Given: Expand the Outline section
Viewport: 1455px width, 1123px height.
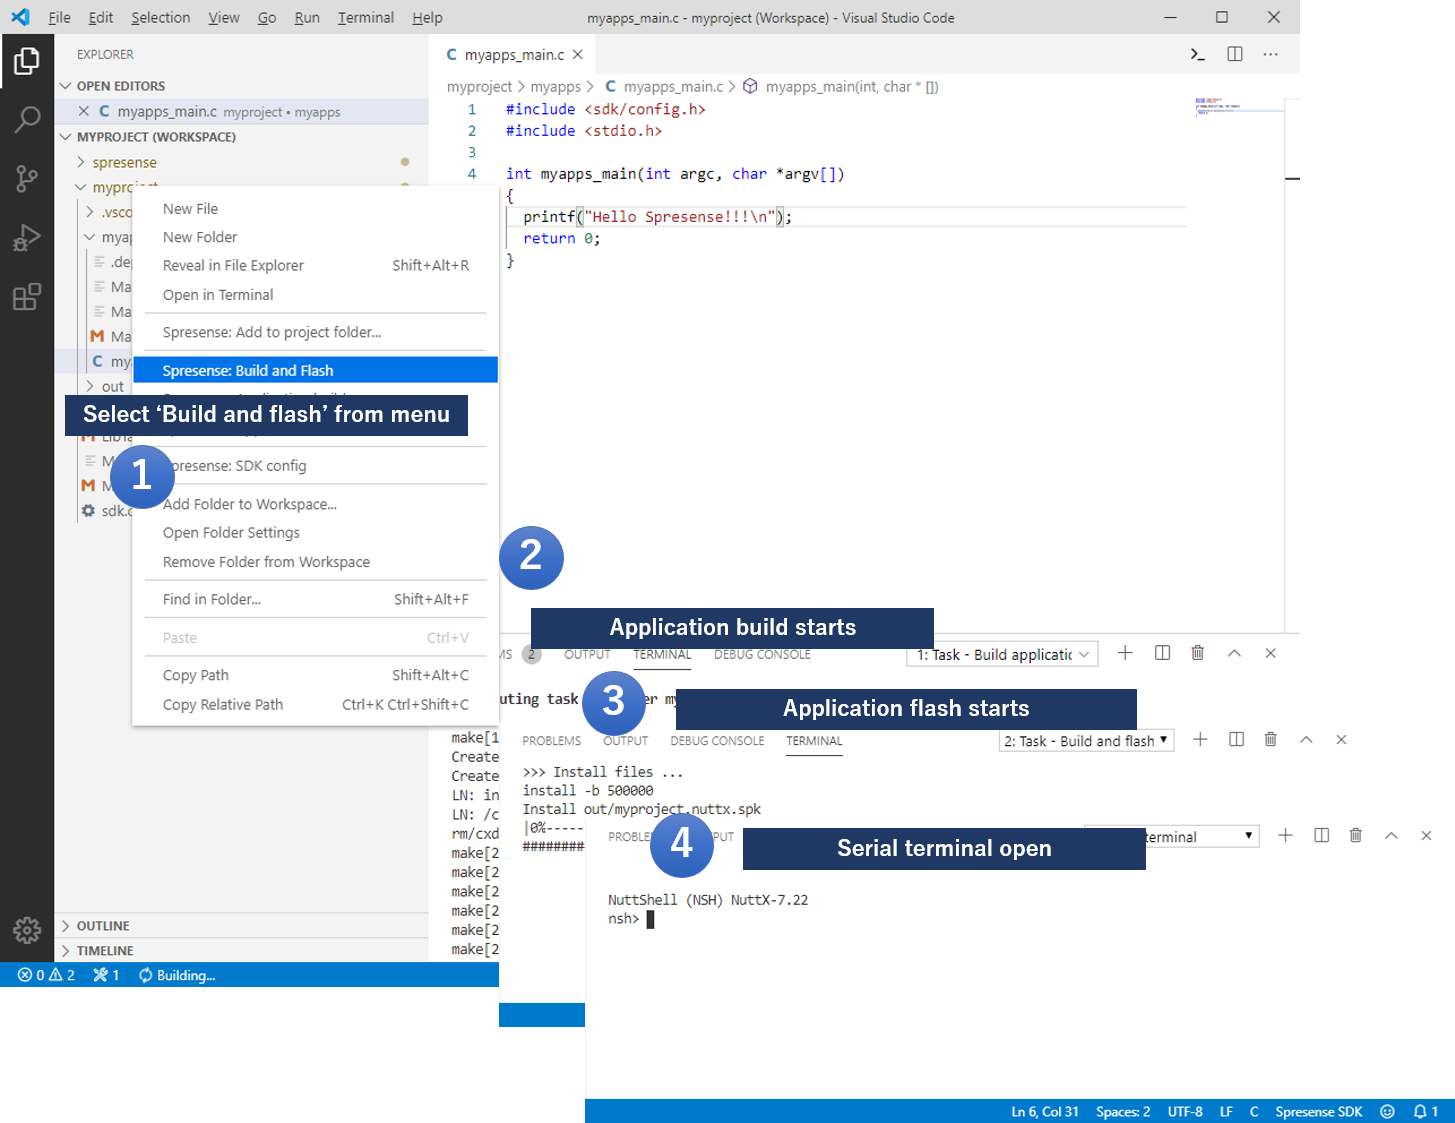Looking at the screenshot, I should point(102,926).
